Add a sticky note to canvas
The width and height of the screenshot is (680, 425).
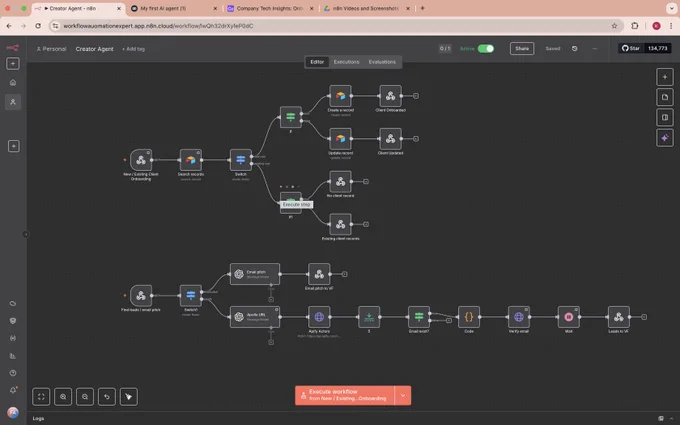tap(665, 97)
